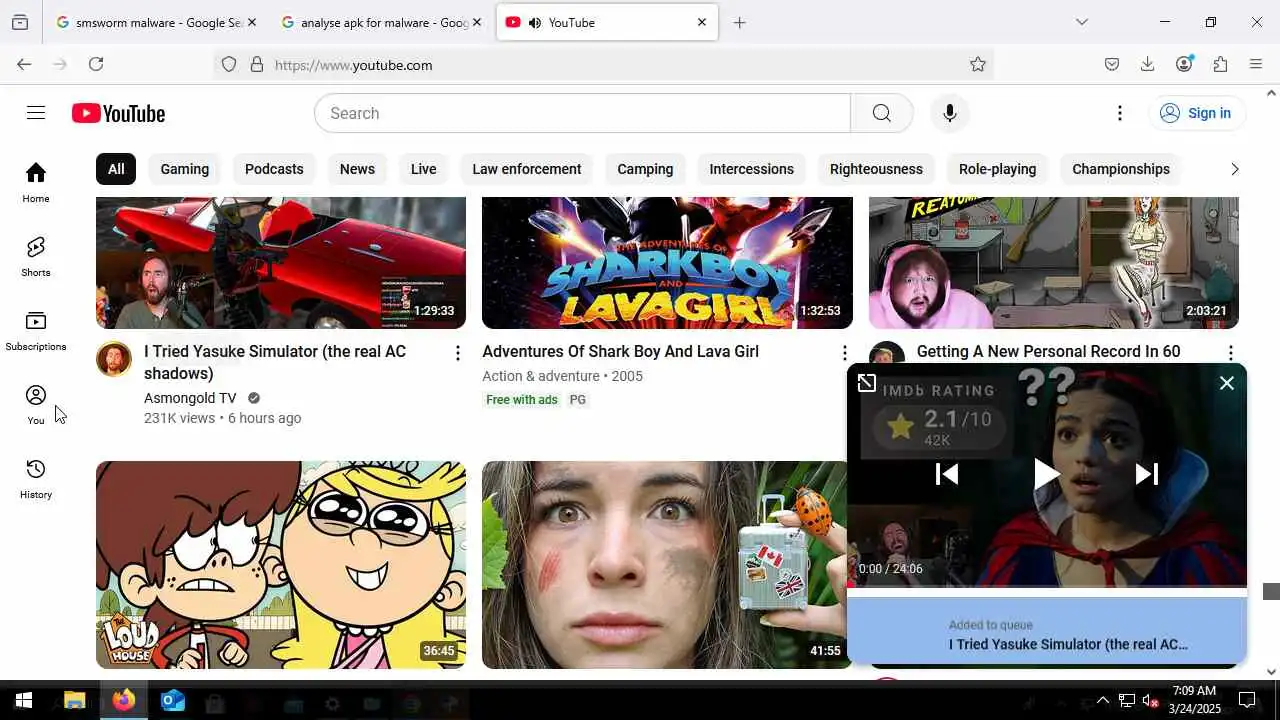Skip to next video in miniplayer

coord(1147,474)
